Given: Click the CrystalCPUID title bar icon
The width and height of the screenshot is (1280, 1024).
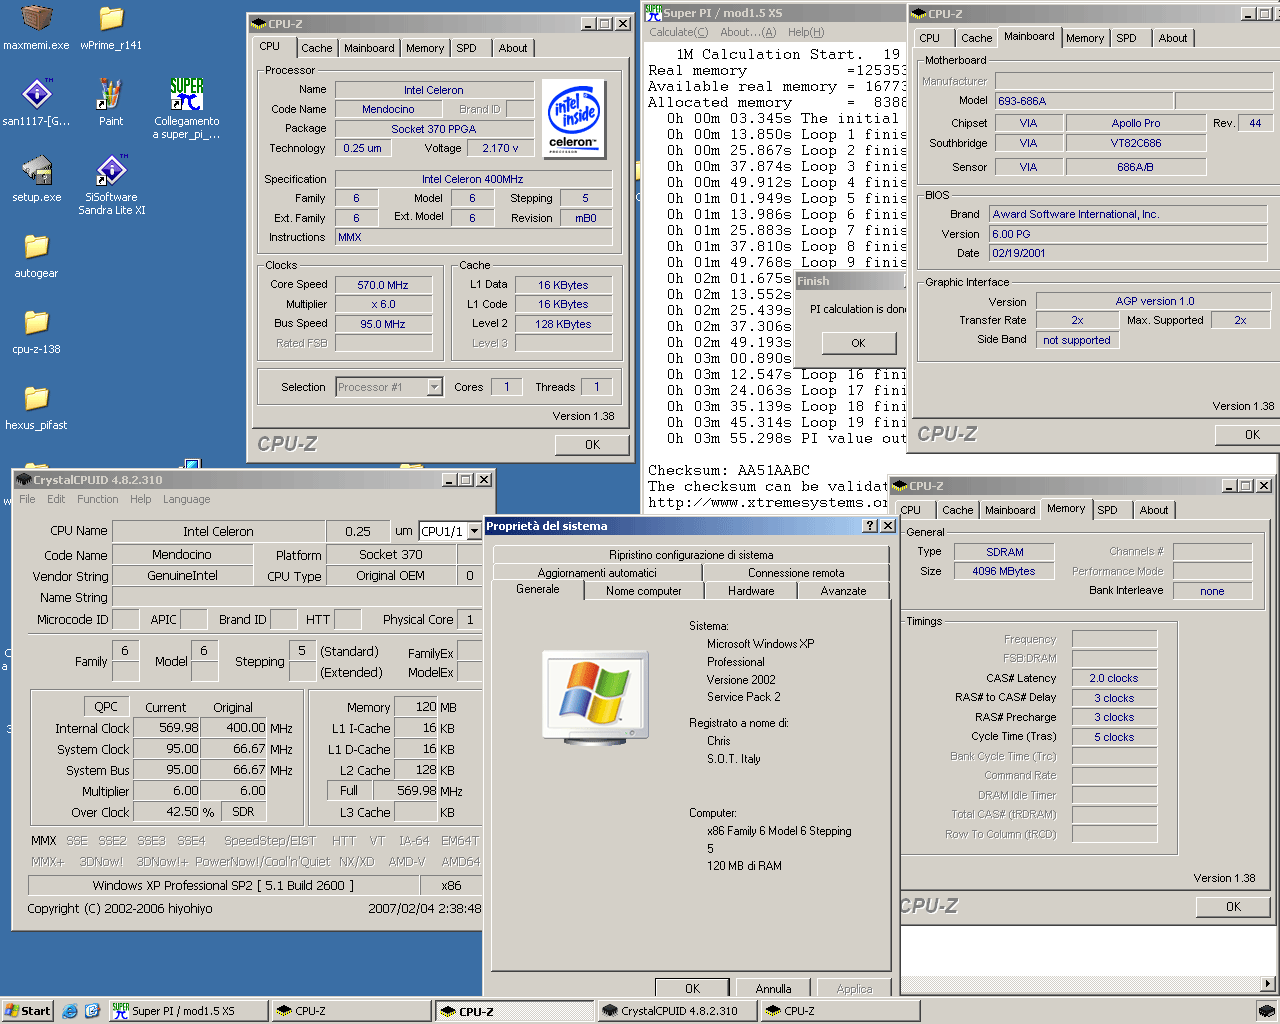Looking at the screenshot, I should tap(24, 480).
